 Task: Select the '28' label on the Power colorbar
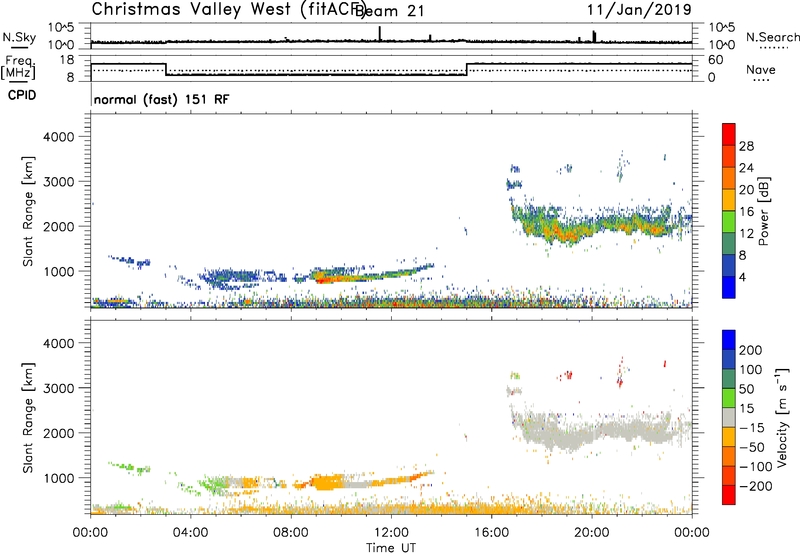point(746,146)
